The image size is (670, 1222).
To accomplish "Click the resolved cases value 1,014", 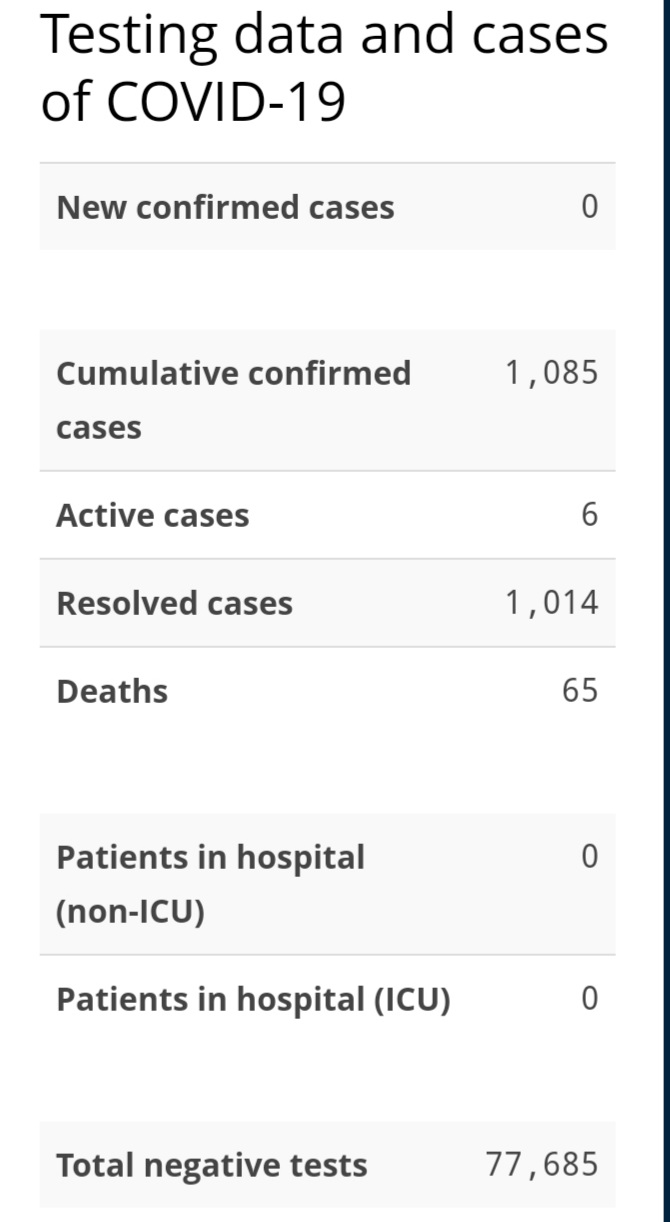I will point(551,603).
